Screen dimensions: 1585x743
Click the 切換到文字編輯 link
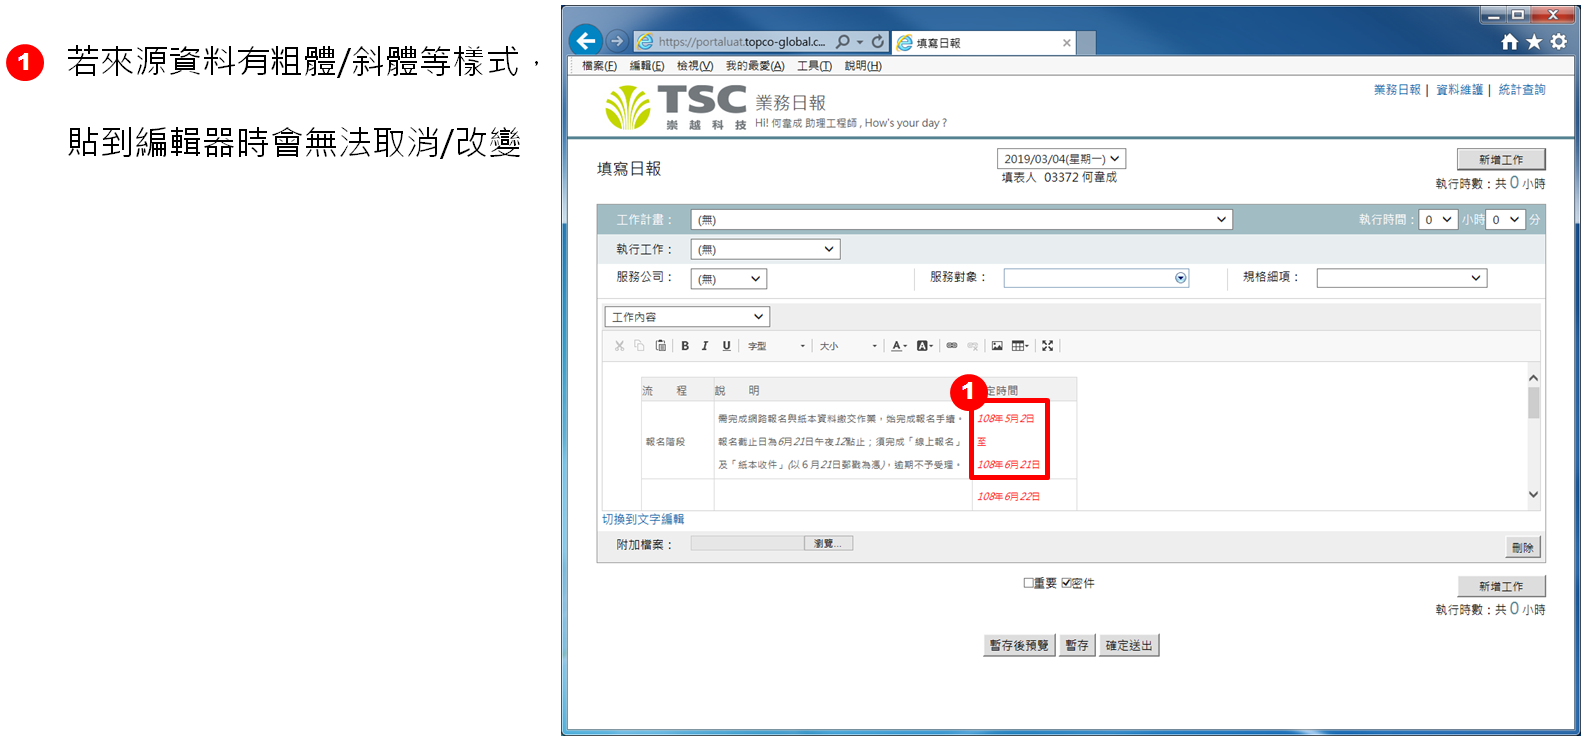tap(643, 520)
